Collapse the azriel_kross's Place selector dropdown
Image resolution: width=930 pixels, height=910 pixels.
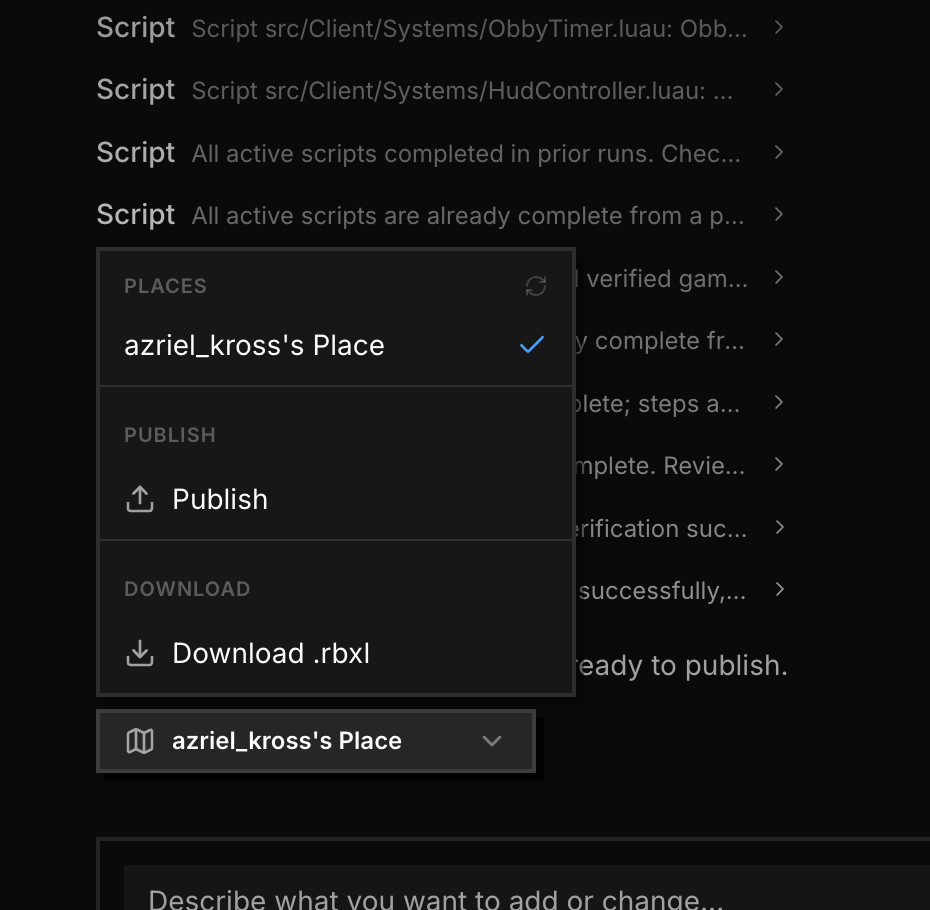(316, 741)
